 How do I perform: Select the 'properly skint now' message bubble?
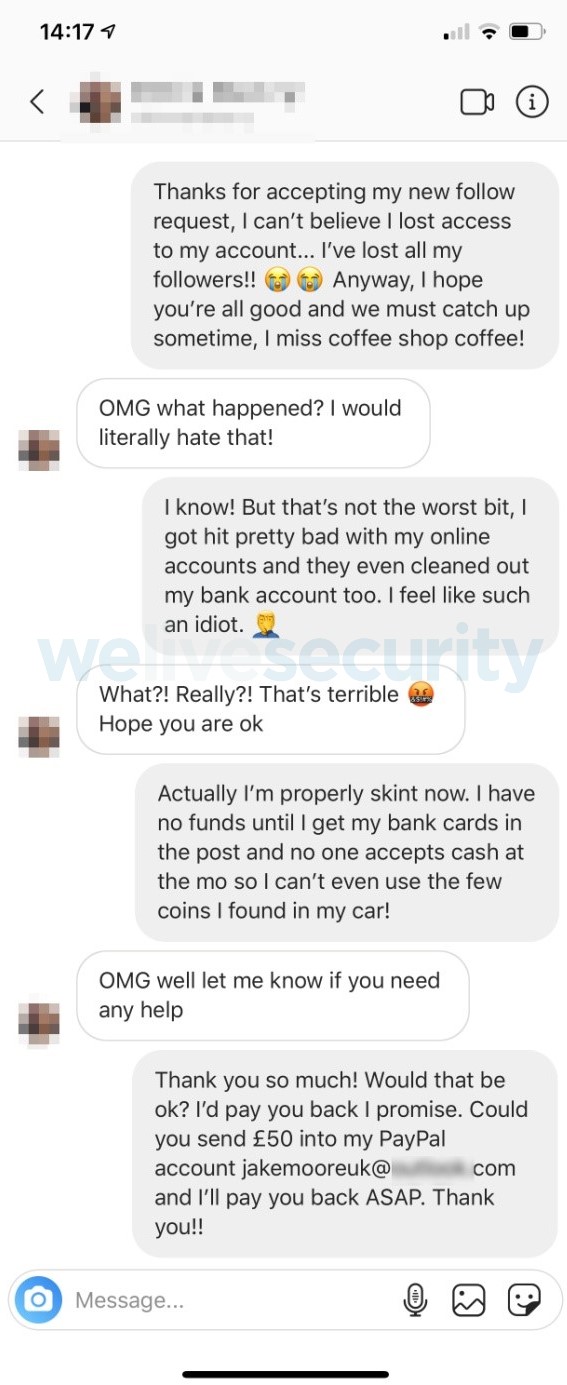(x=347, y=852)
